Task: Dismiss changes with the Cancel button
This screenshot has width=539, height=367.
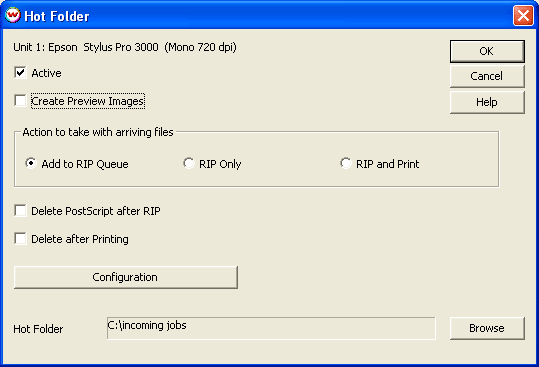Action: point(487,76)
